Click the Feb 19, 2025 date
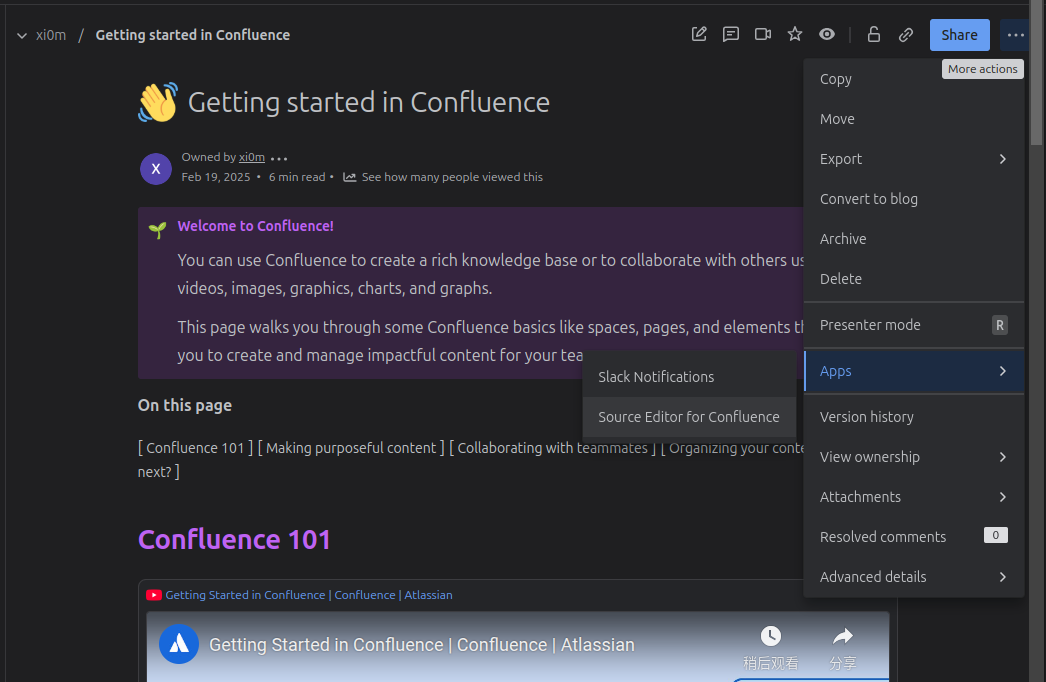 tap(215, 177)
